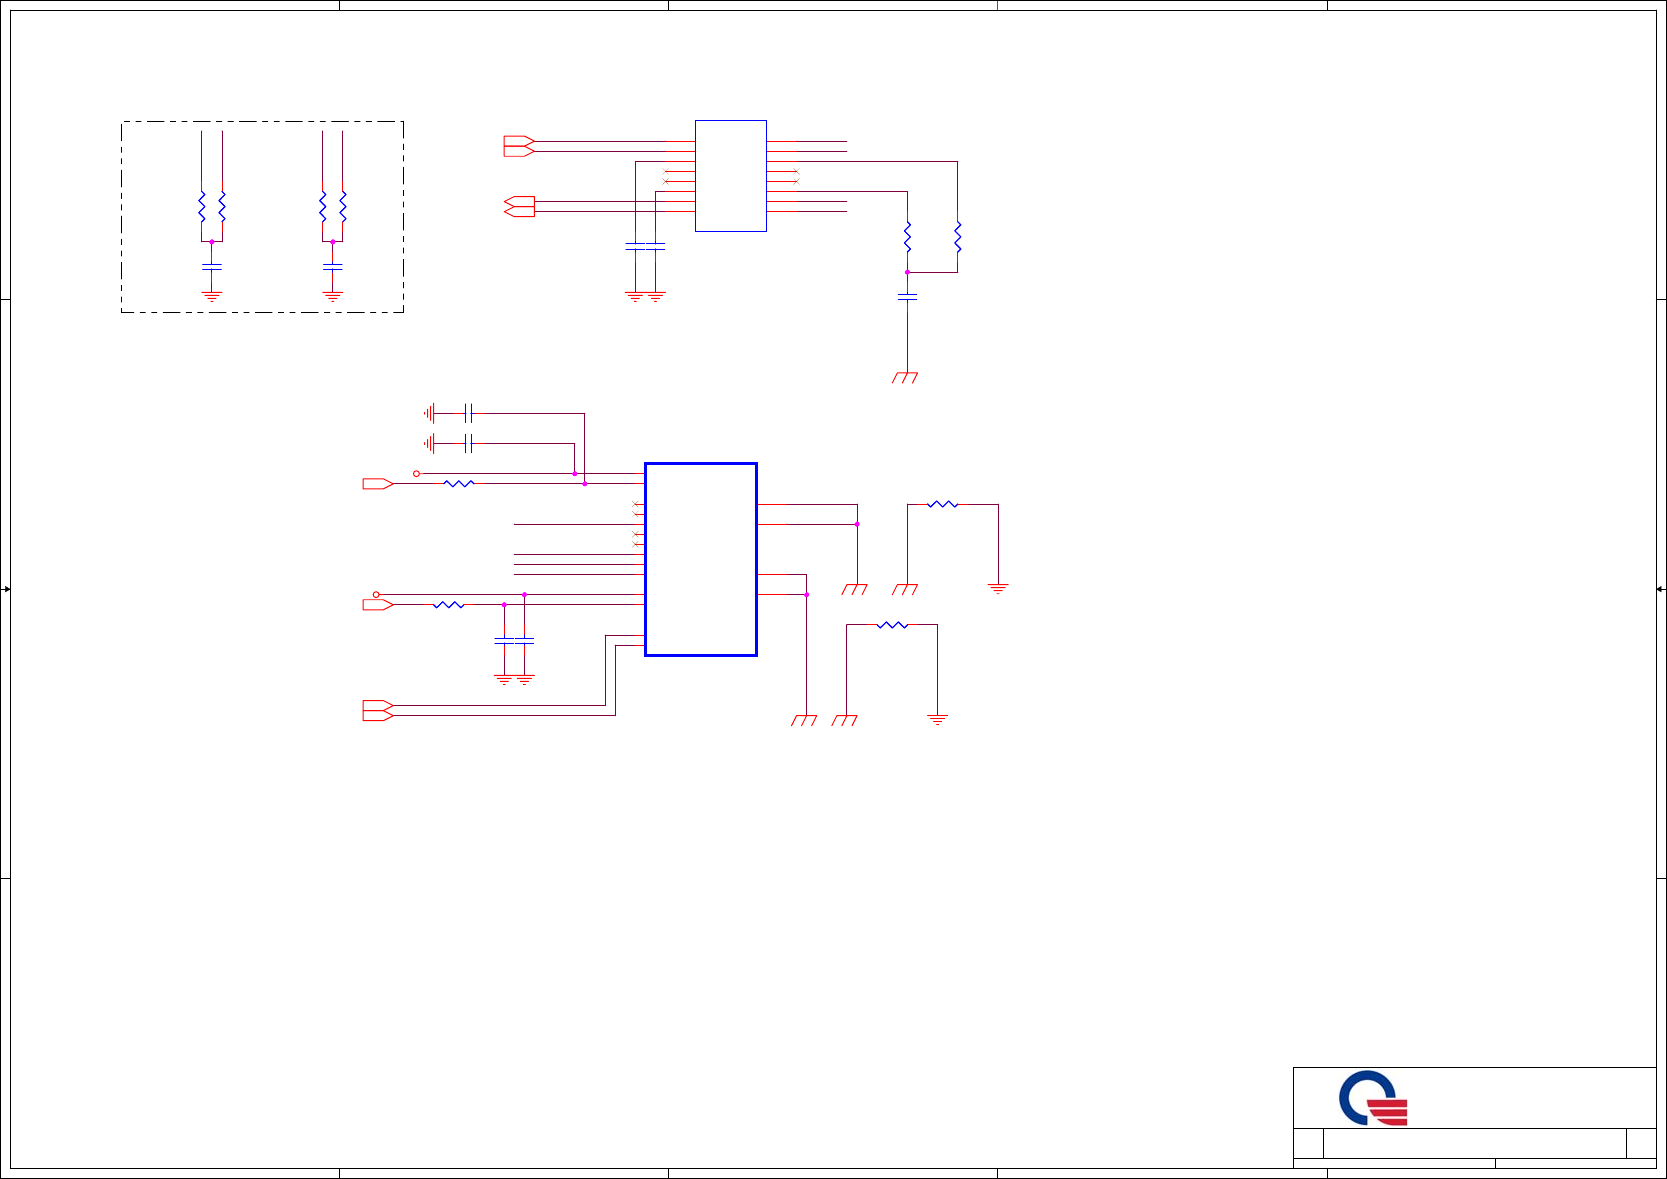This screenshot has width=1667, height=1179.
Task: Click the test point circle above the top input port
Action: pos(416,474)
